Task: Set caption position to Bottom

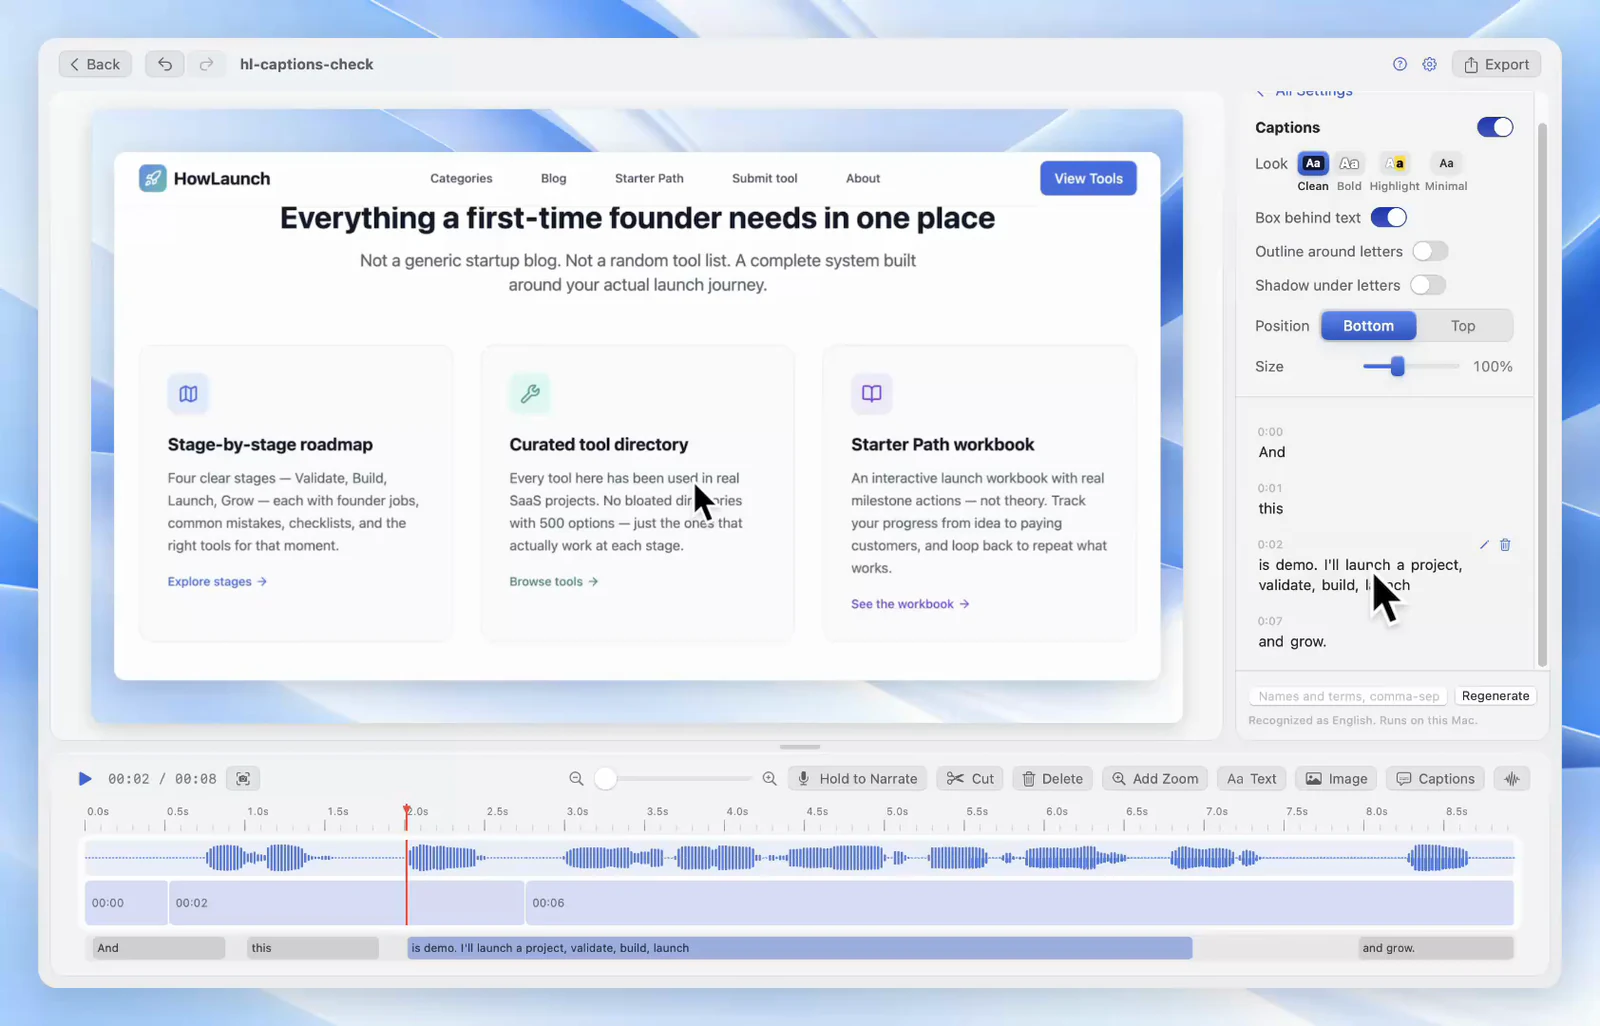Action: click(1368, 326)
